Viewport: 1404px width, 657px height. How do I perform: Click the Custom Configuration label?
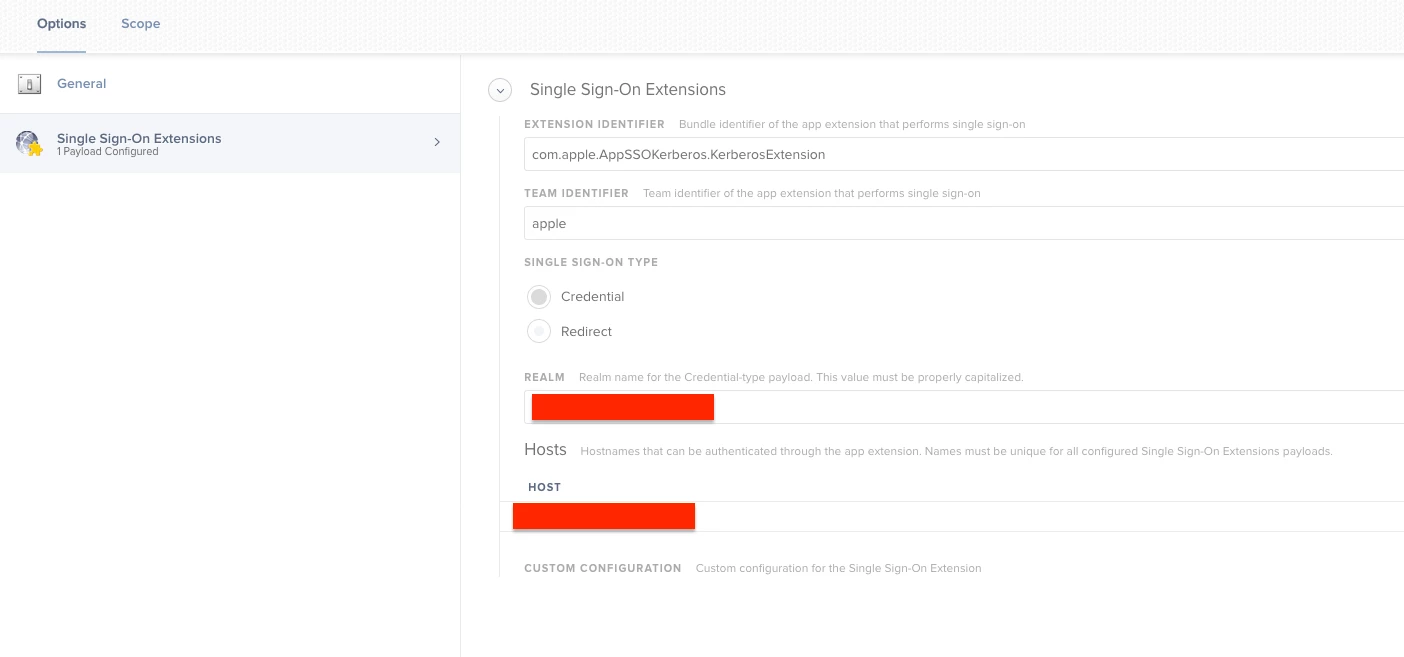pos(603,568)
